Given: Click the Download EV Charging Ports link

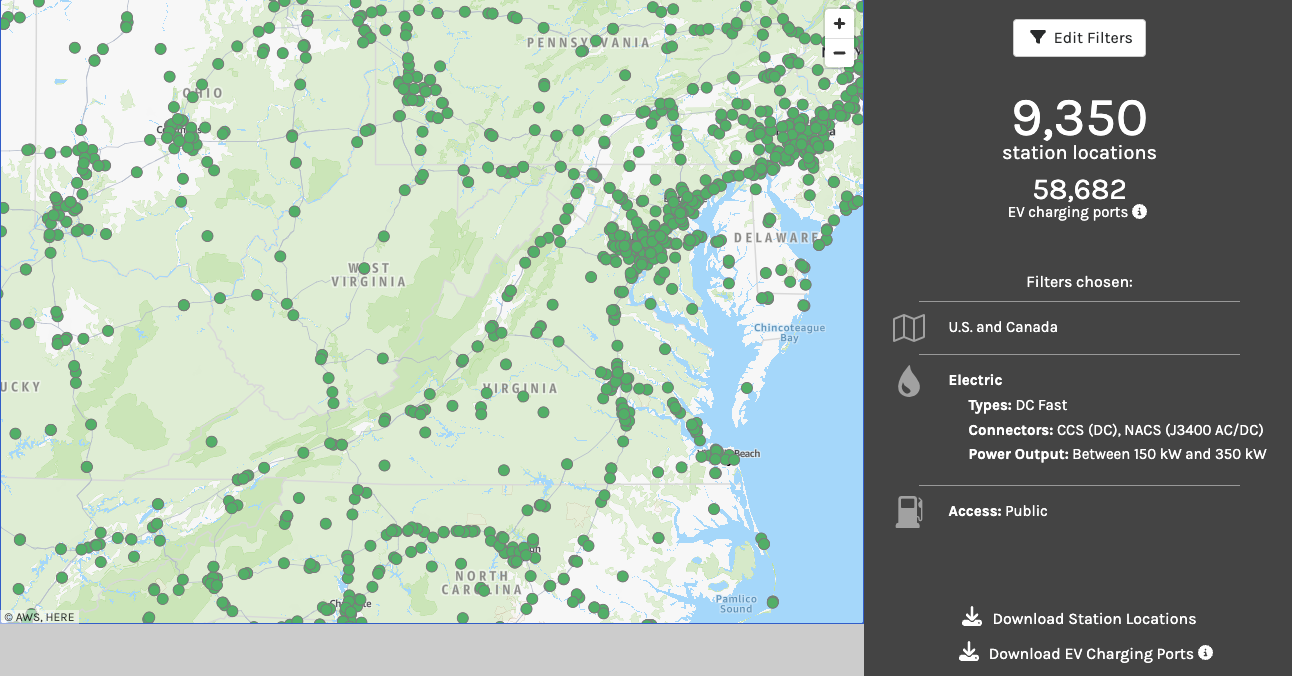Looking at the screenshot, I should [x=1091, y=654].
